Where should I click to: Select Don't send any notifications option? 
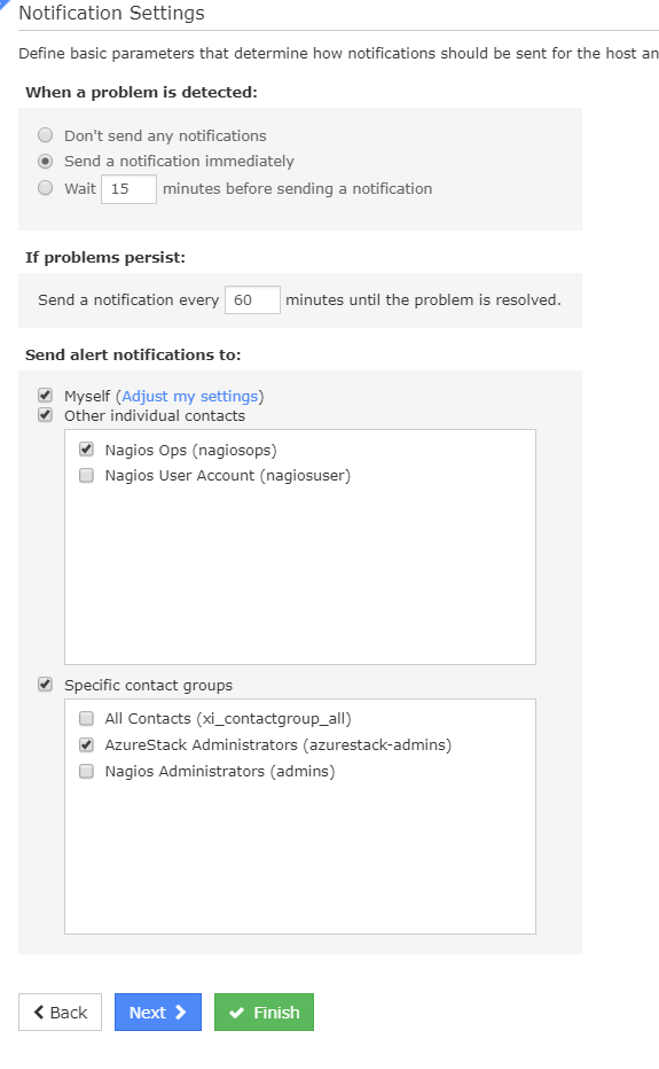[45, 135]
